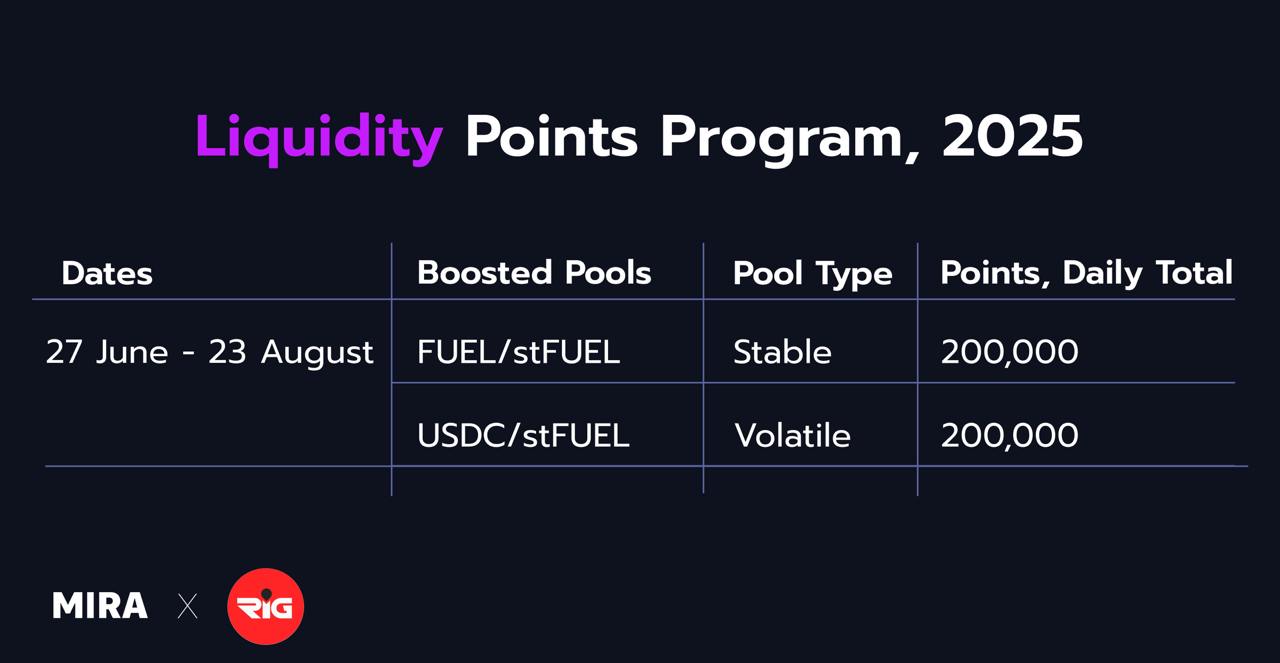The image size is (1280, 663).
Task: Click the X symbol between the logos
Action: (x=187, y=606)
